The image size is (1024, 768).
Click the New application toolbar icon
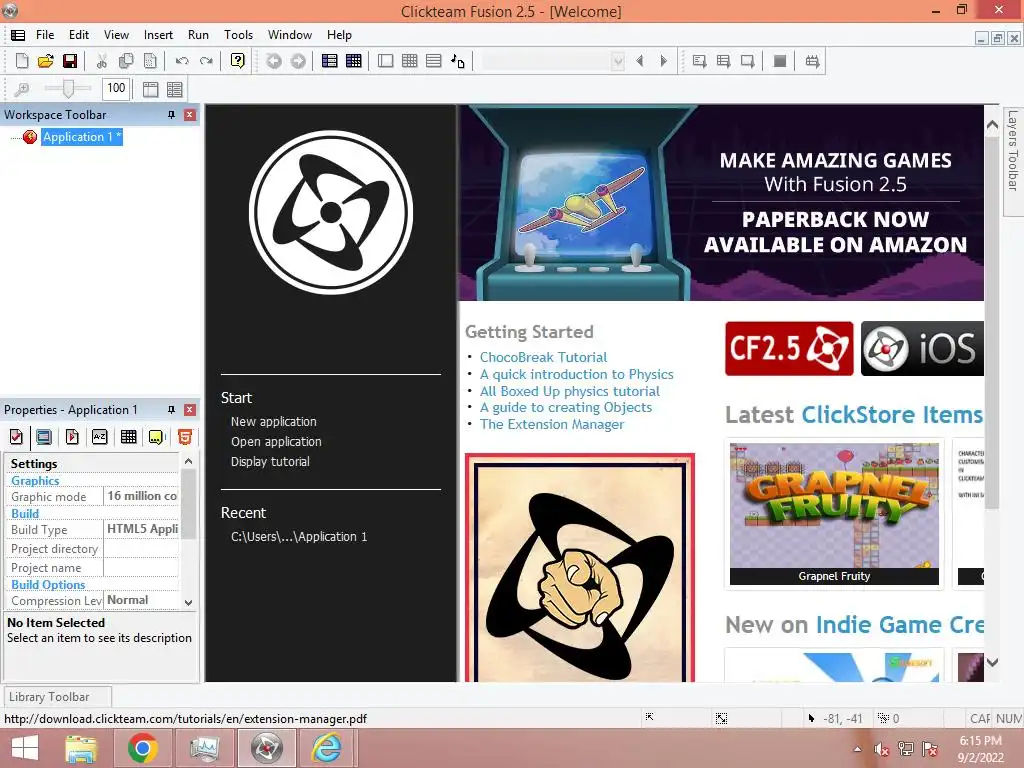(22, 61)
